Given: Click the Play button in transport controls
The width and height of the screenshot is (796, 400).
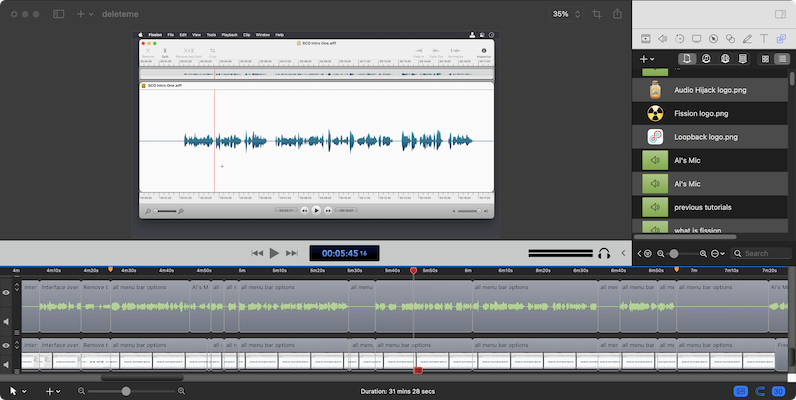Looking at the screenshot, I should (x=274, y=254).
